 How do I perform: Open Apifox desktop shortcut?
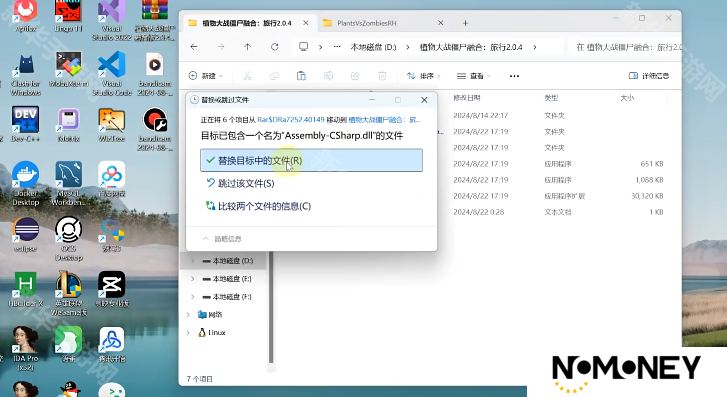coord(26,16)
